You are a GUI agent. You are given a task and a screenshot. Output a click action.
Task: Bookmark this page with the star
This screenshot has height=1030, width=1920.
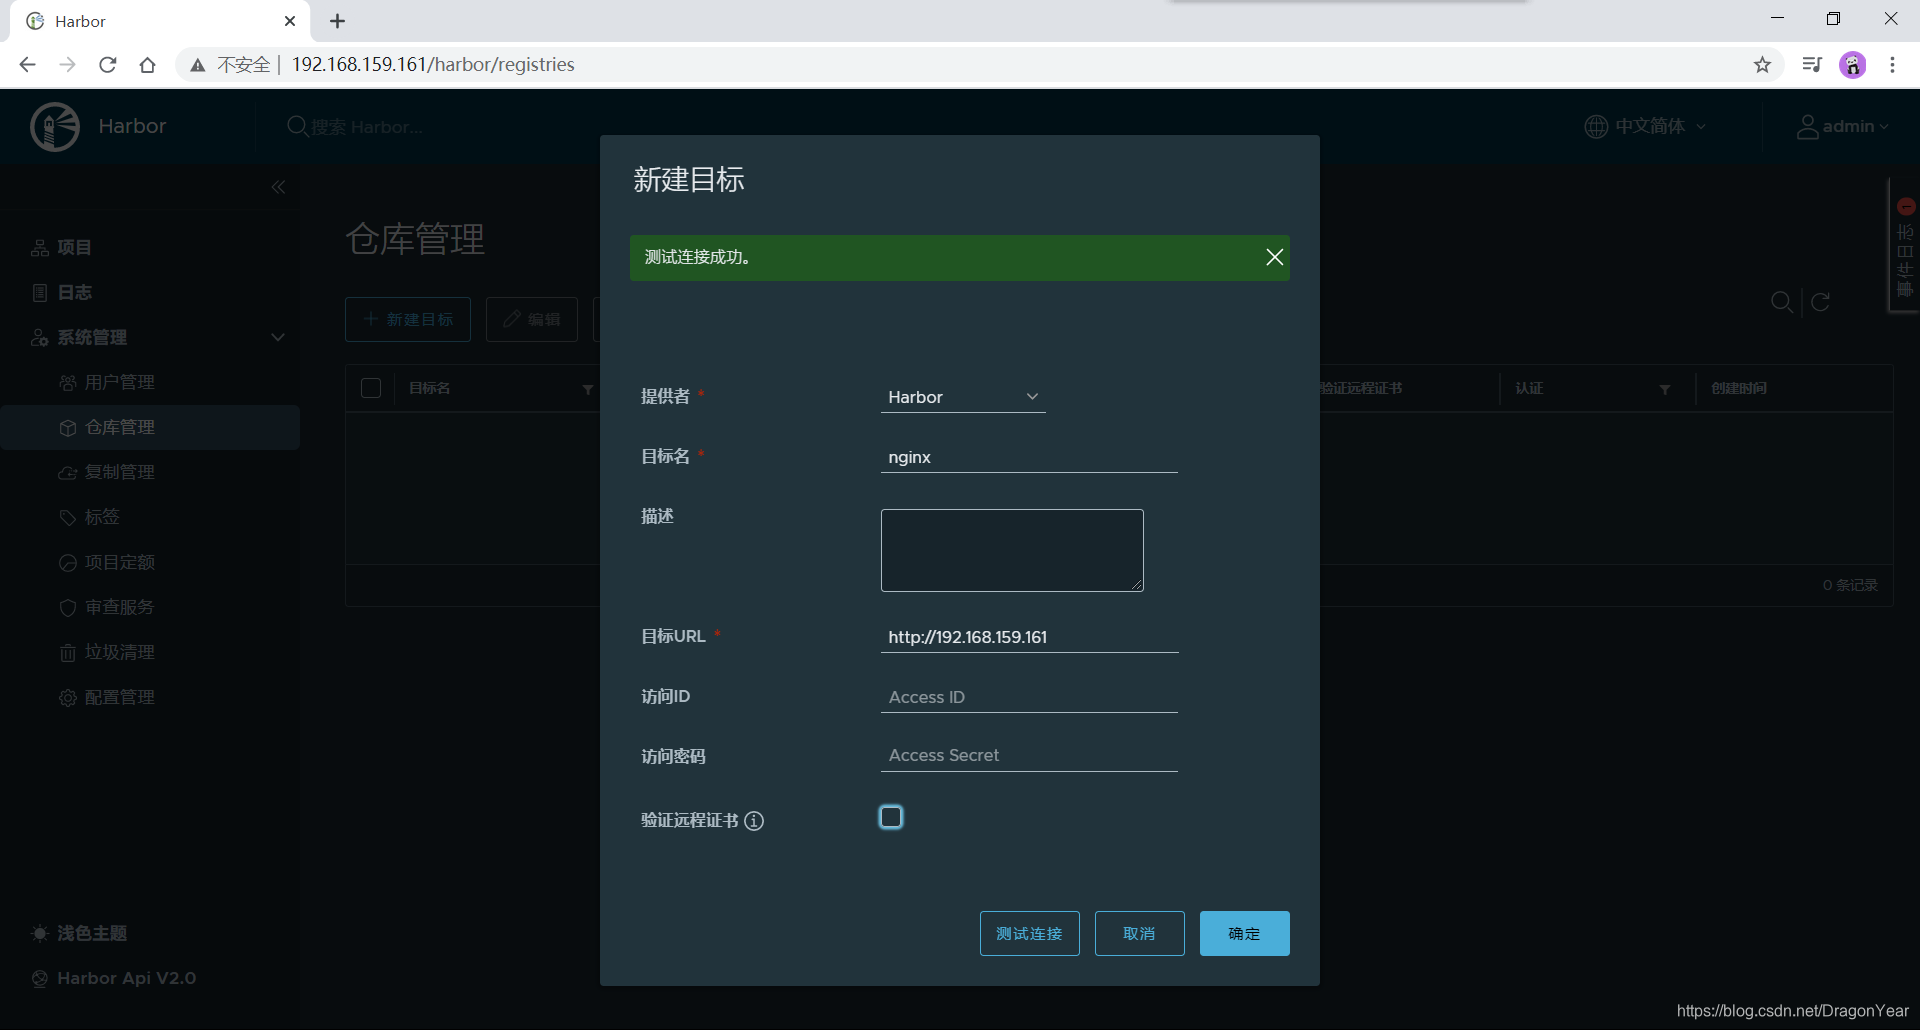click(x=1762, y=65)
